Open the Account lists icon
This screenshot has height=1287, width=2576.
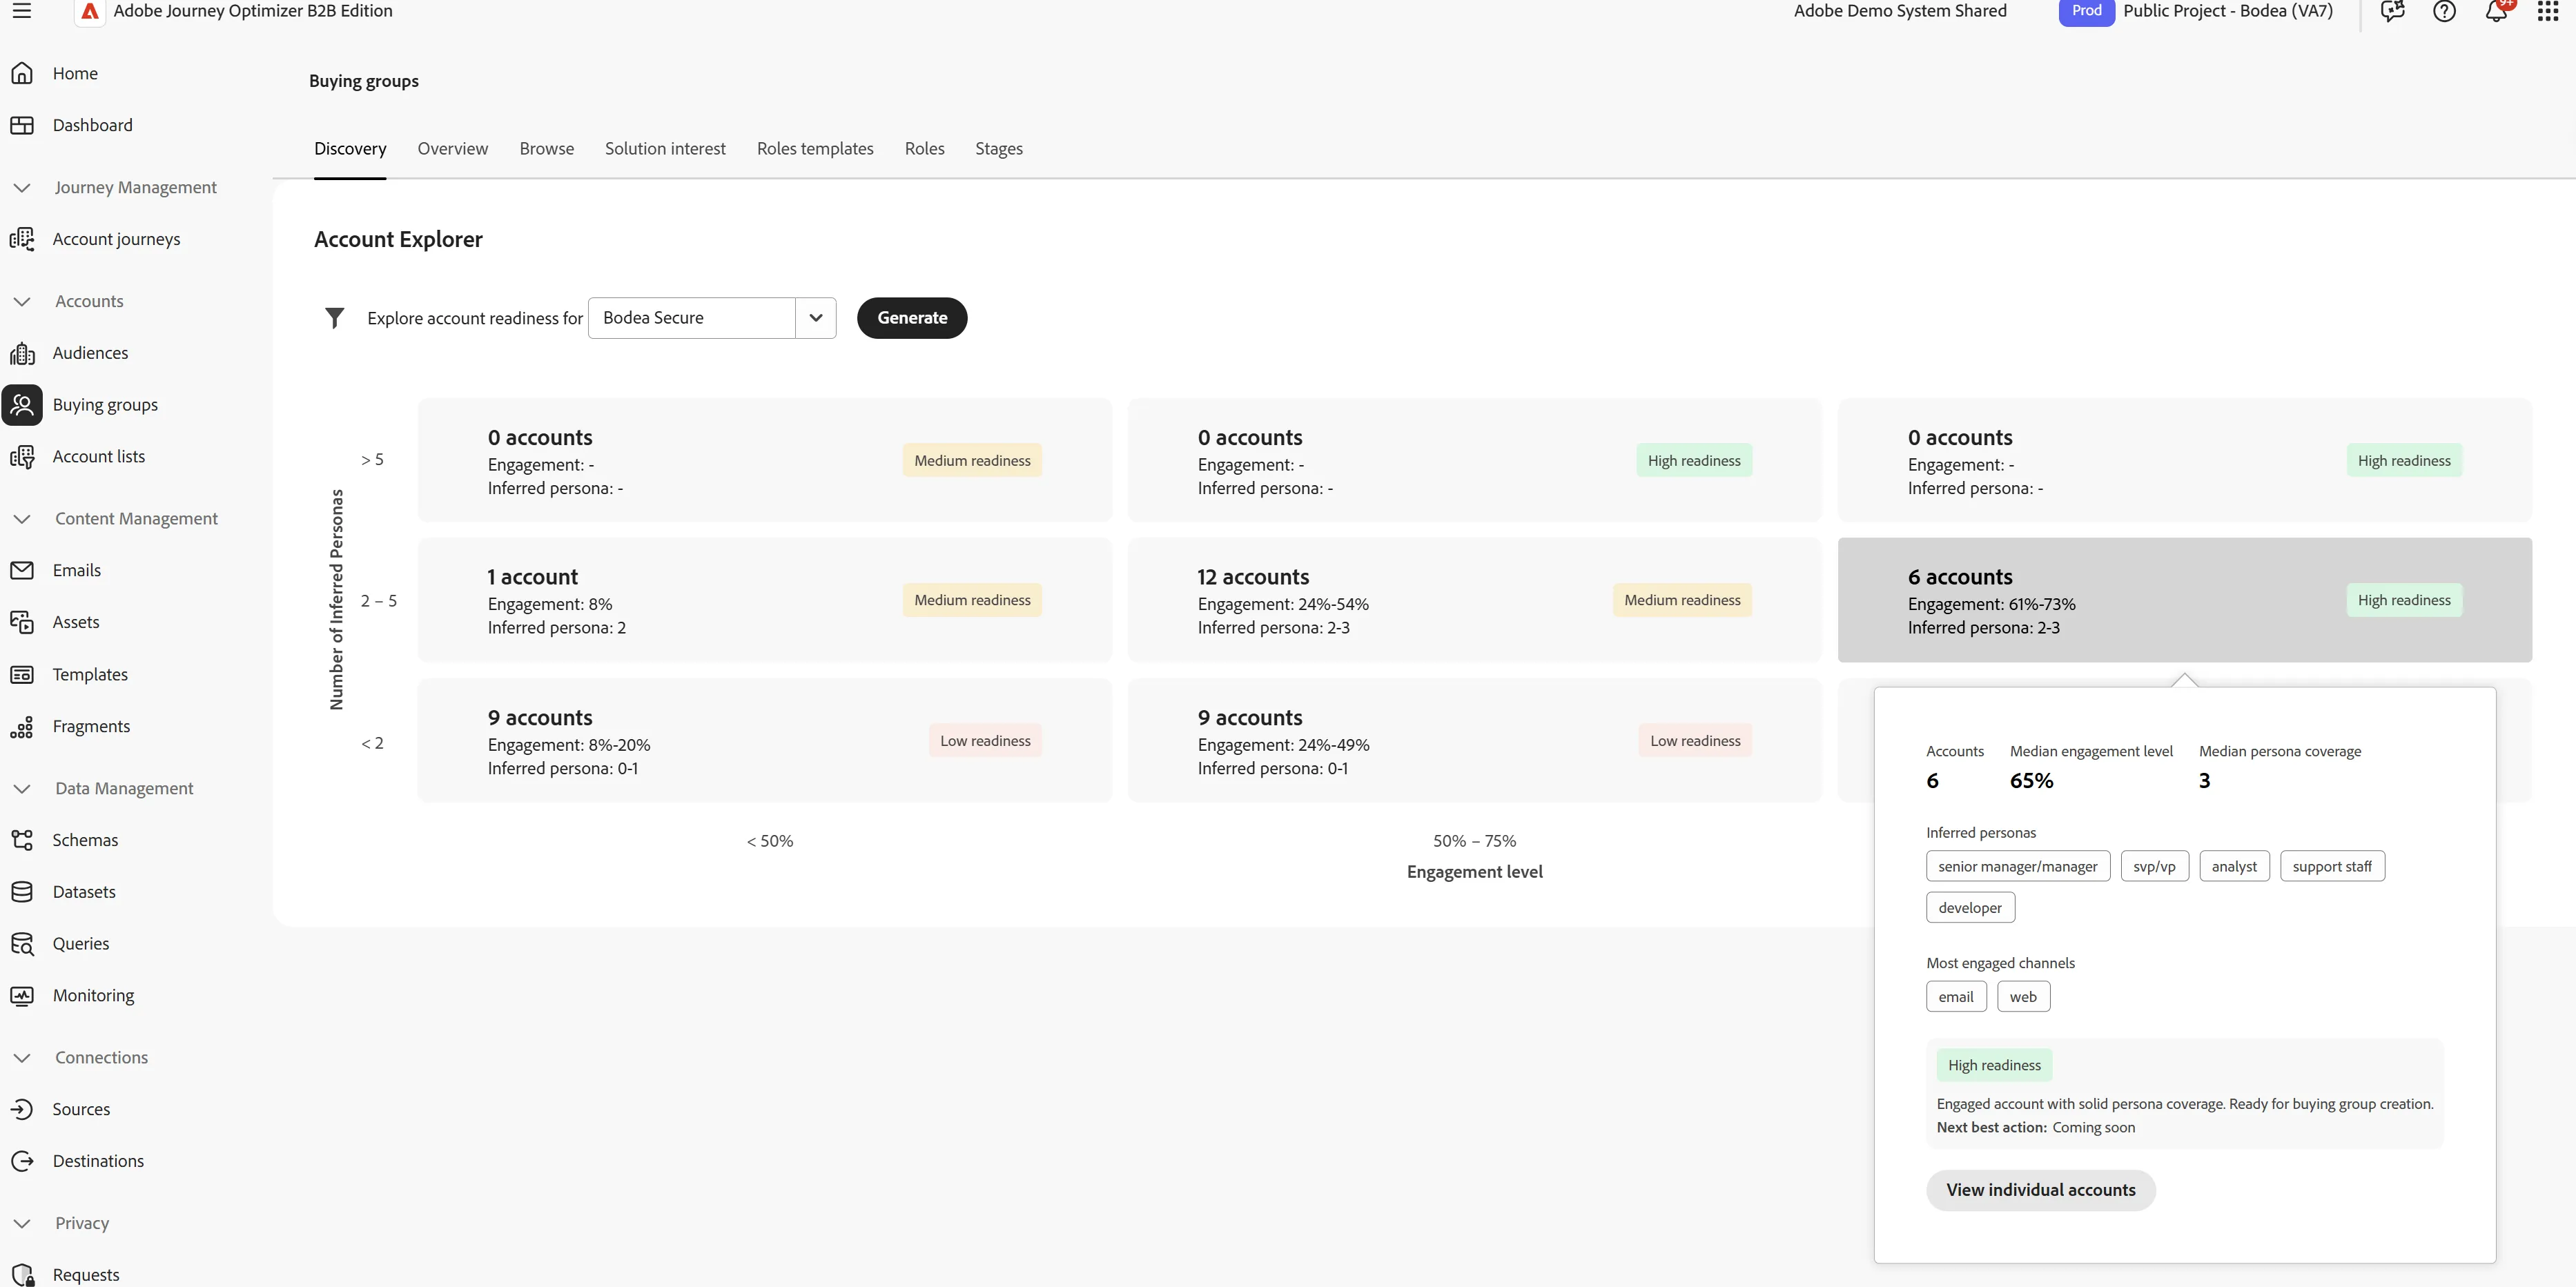(x=22, y=457)
